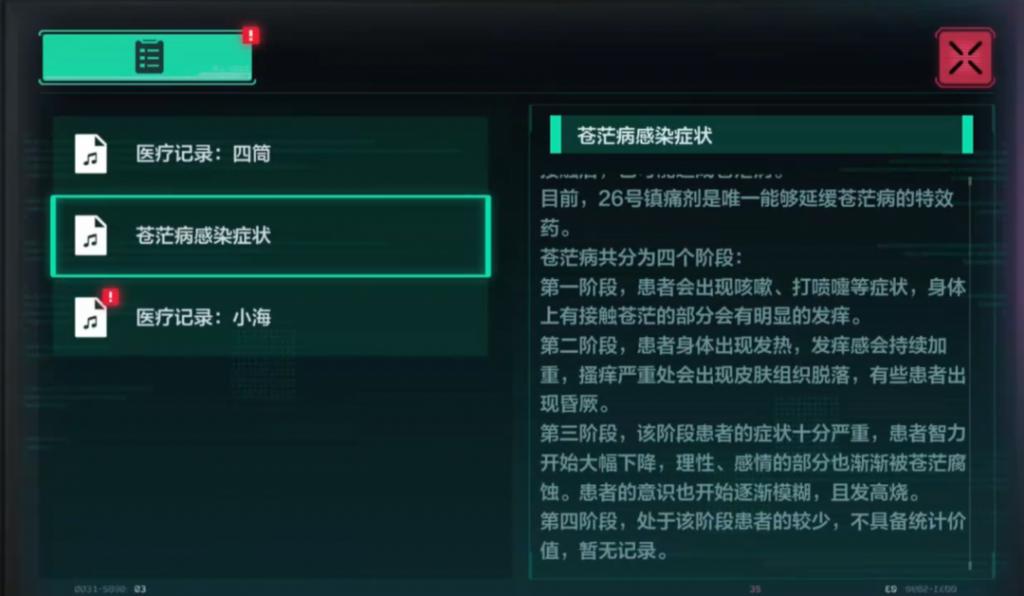Close the records panel with the red X
This screenshot has height=596, width=1024.
[965, 56]
